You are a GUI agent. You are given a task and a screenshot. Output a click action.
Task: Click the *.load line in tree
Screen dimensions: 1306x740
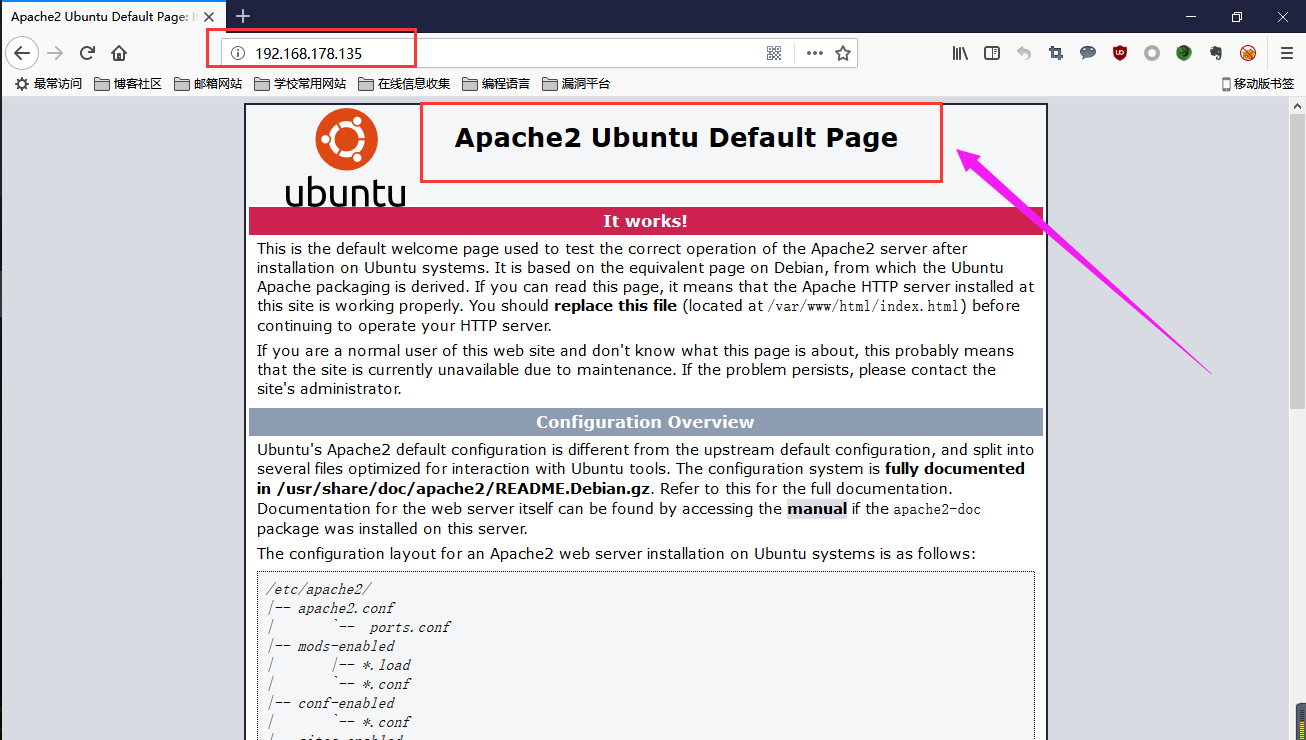click(x=385, y=665)
